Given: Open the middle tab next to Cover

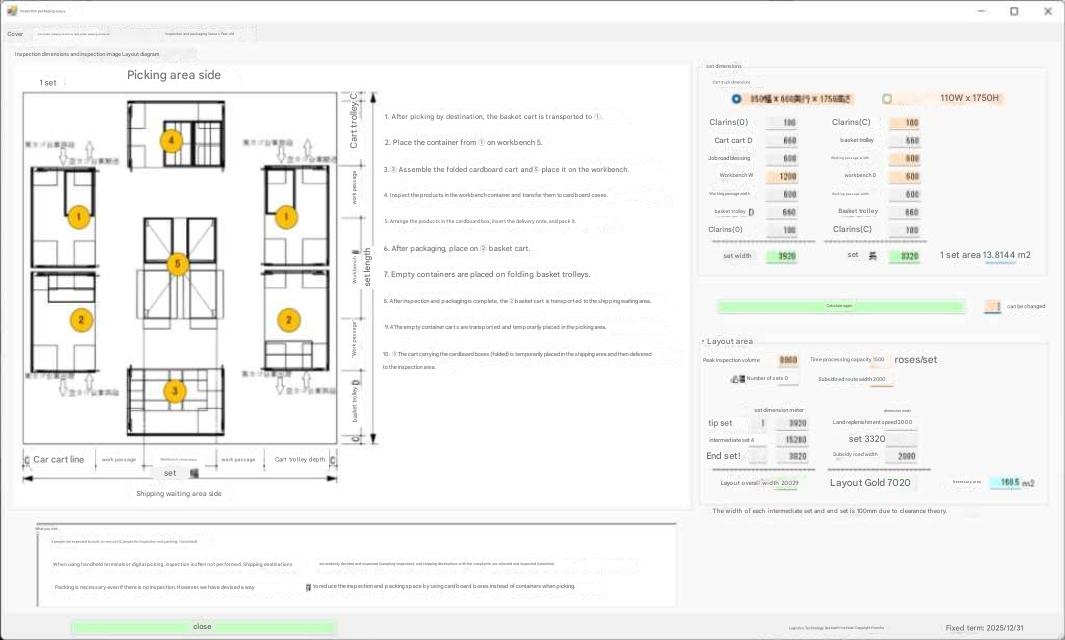Looking at the screenshot, I should 74,34.
